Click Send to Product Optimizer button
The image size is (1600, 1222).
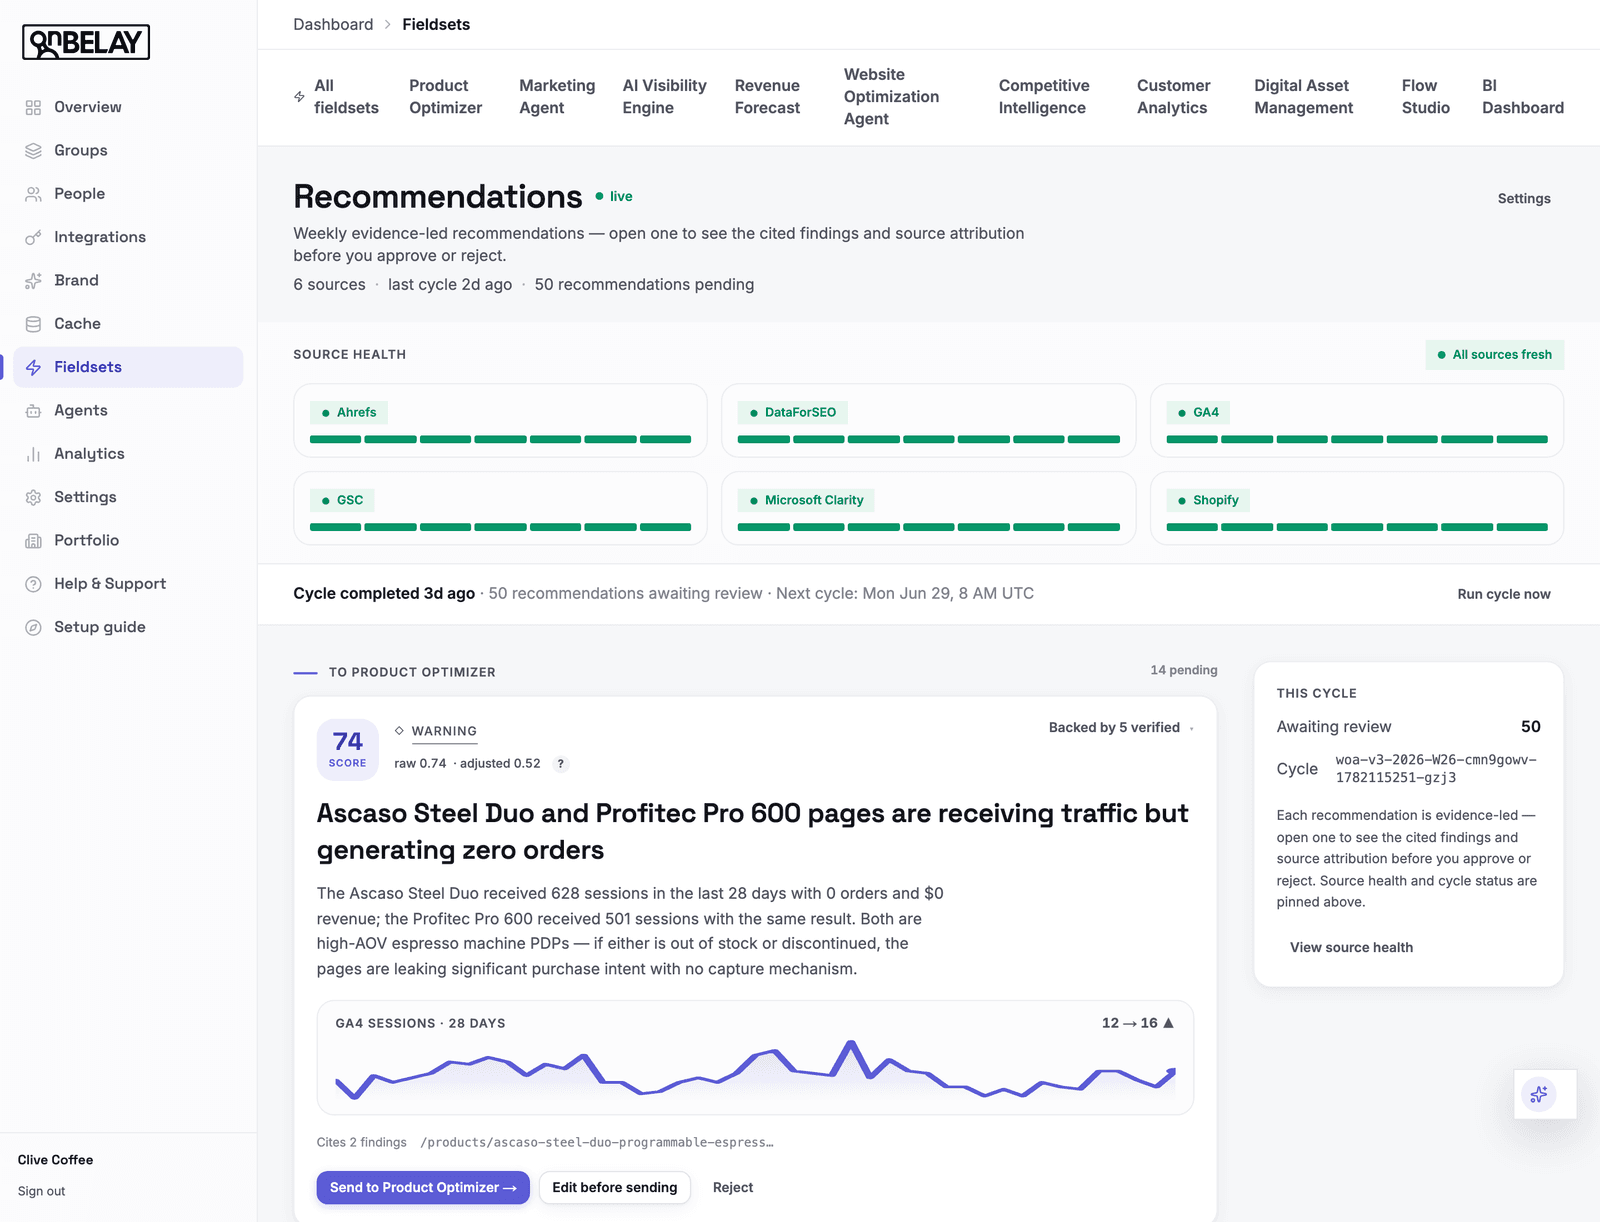[423, 1188]
